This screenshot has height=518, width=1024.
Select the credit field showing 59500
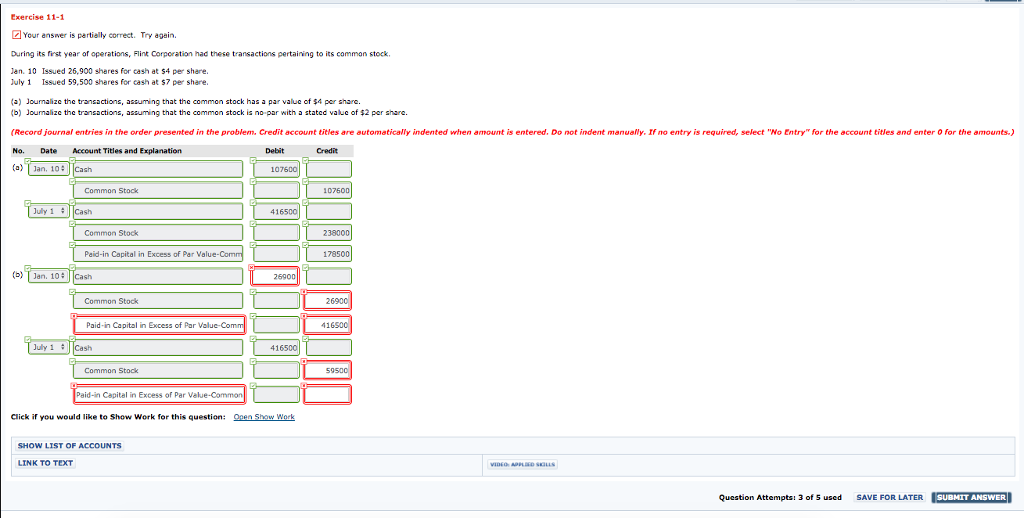[328, 370]
